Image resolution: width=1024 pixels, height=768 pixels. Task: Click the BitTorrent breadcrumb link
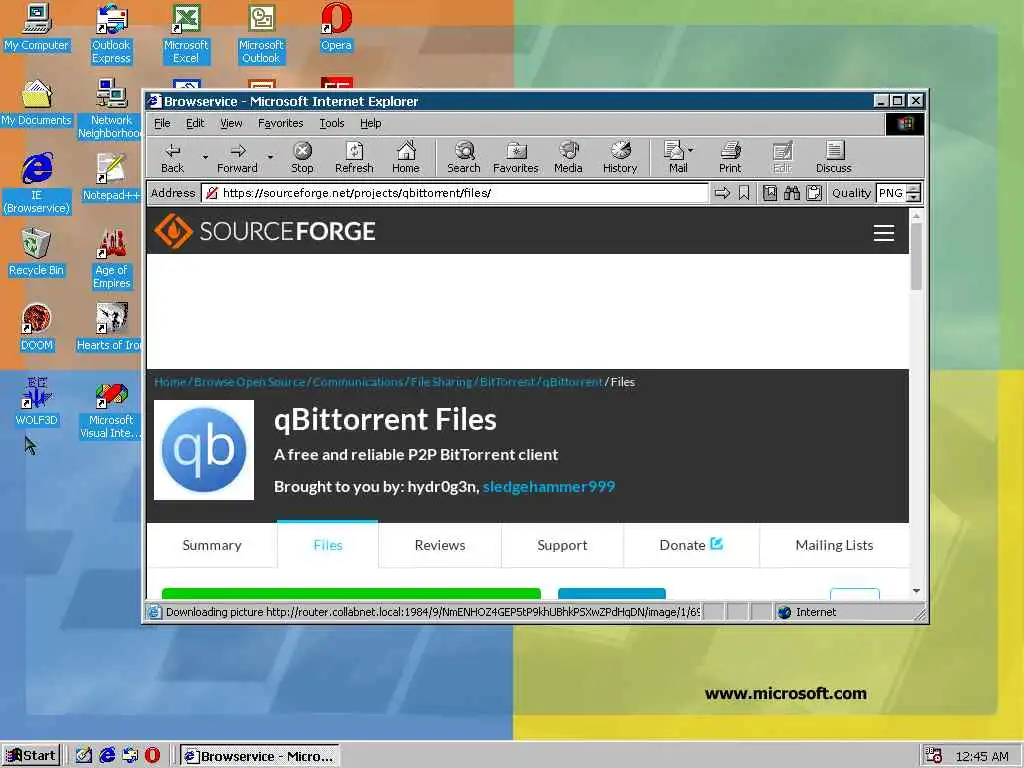coord(507,382)
